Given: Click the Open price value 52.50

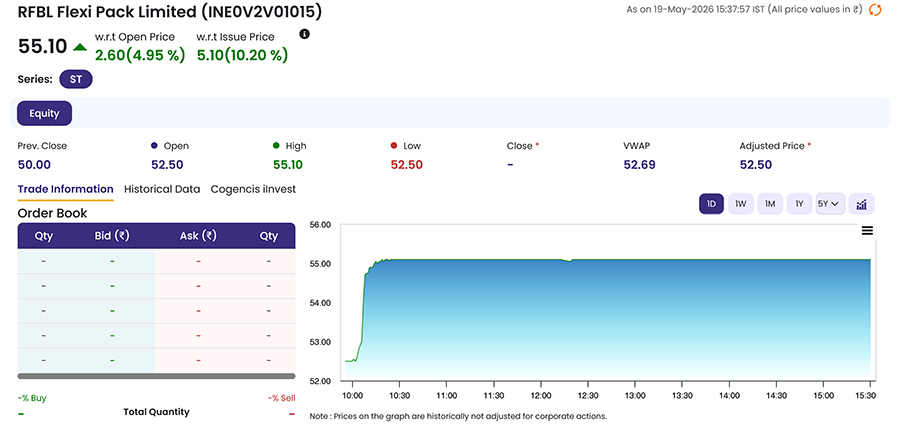Looking at the screenshot, I should [x=167, y=165].
